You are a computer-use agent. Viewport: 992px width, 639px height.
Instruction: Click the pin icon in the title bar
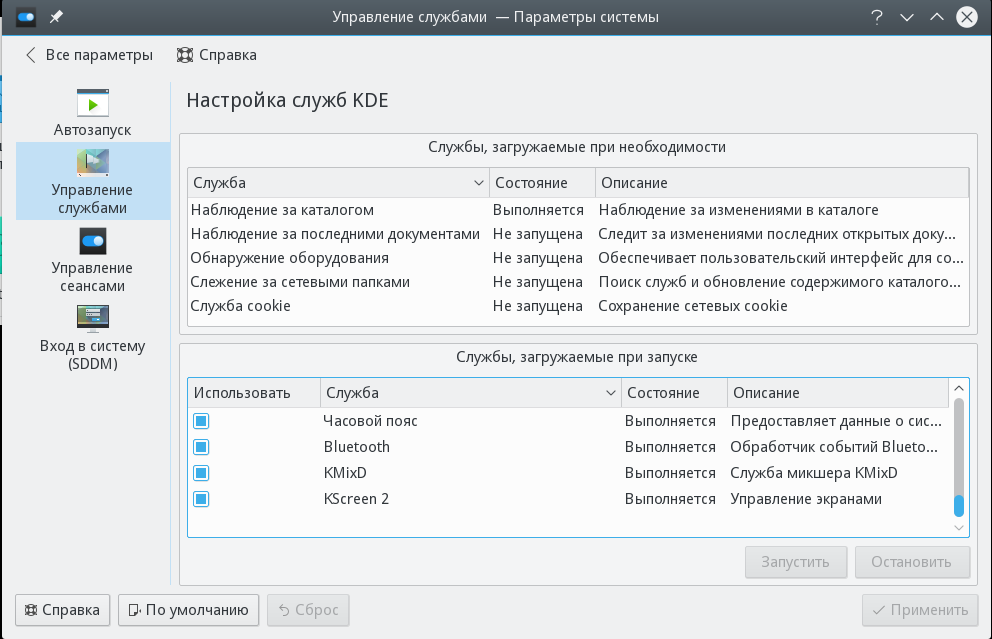56,17
